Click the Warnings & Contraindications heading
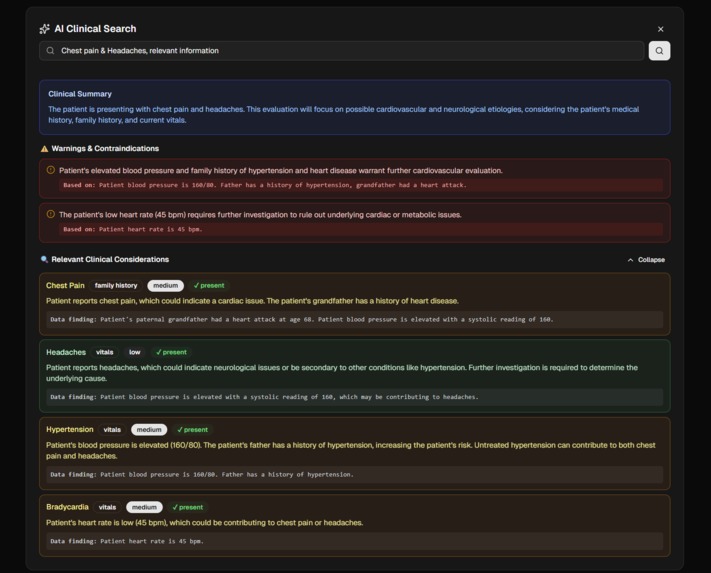The height and width of the screenshot is (573, 711). [105, 149]
